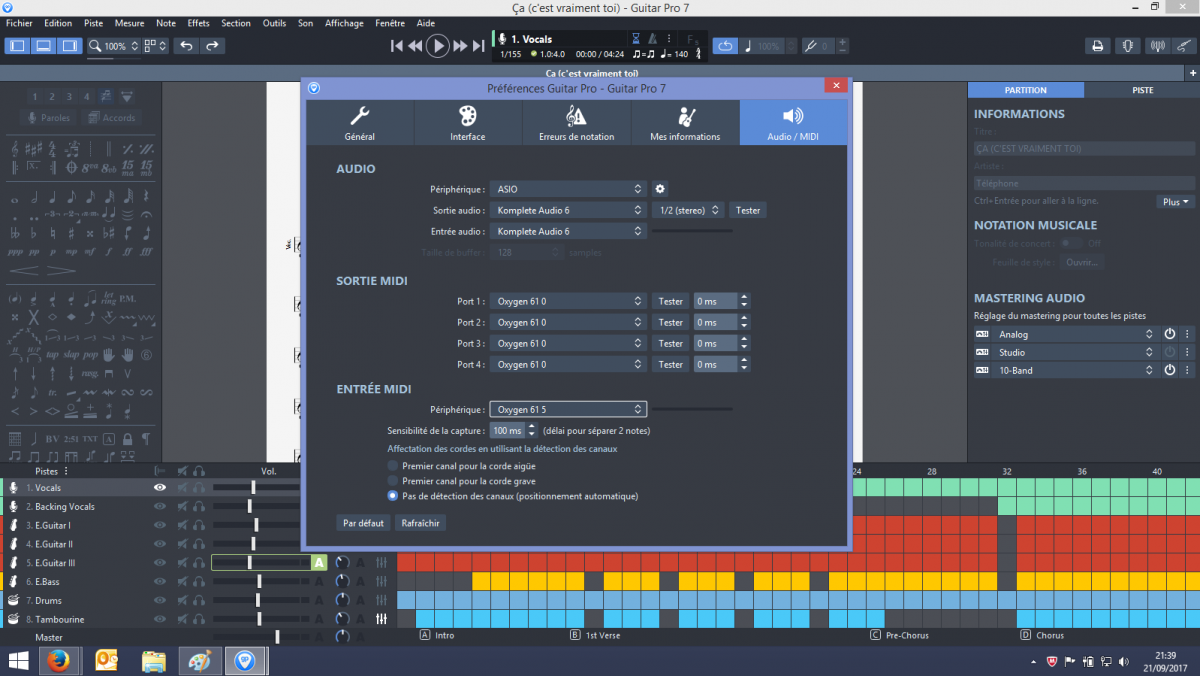
Task: Mute the Backing Vocals track
Action: click(x=182, y=506)
